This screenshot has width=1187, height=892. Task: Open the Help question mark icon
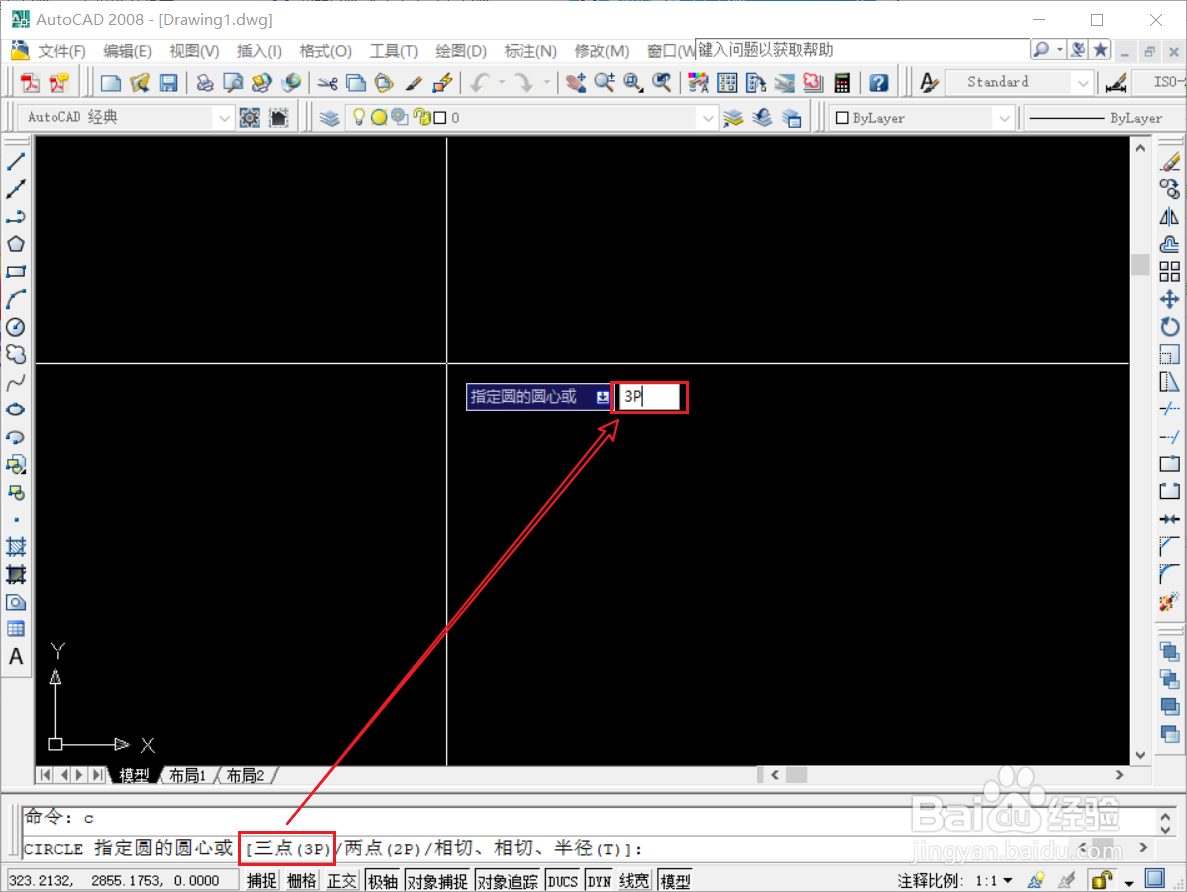pos(878,83)
